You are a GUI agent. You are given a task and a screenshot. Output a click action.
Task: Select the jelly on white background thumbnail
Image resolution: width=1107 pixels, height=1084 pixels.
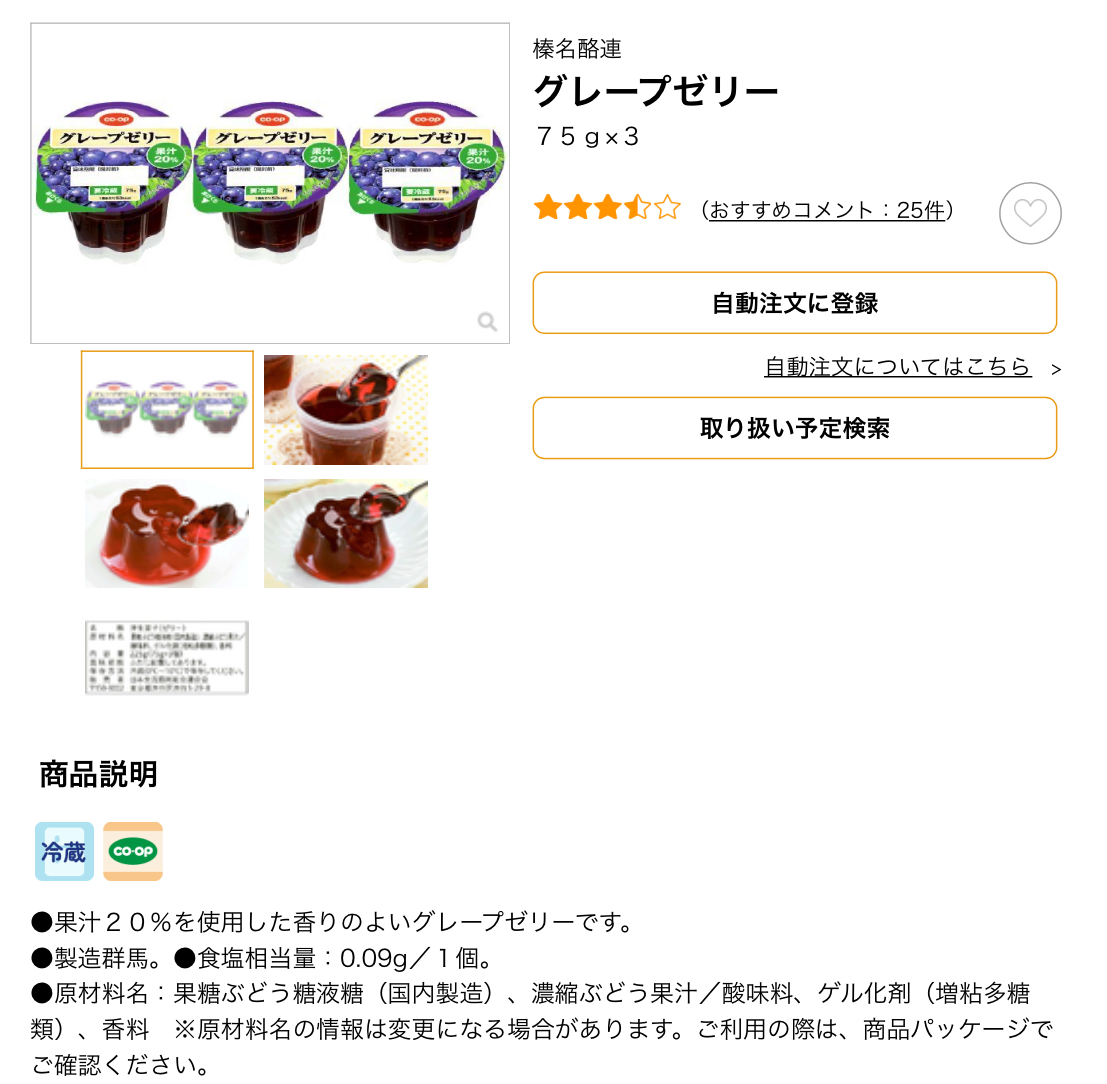click(167, 534)
